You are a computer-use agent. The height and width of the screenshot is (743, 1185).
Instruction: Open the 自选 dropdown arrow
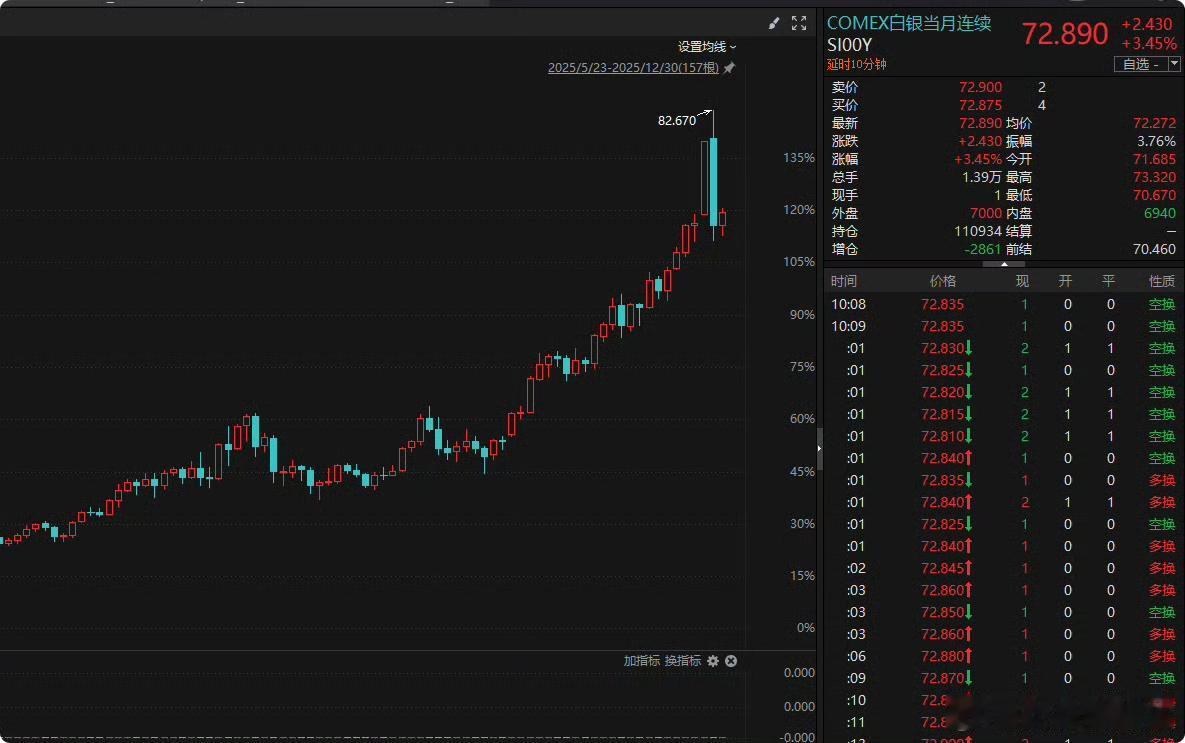pyautogui.click(x=1174, y=64)
